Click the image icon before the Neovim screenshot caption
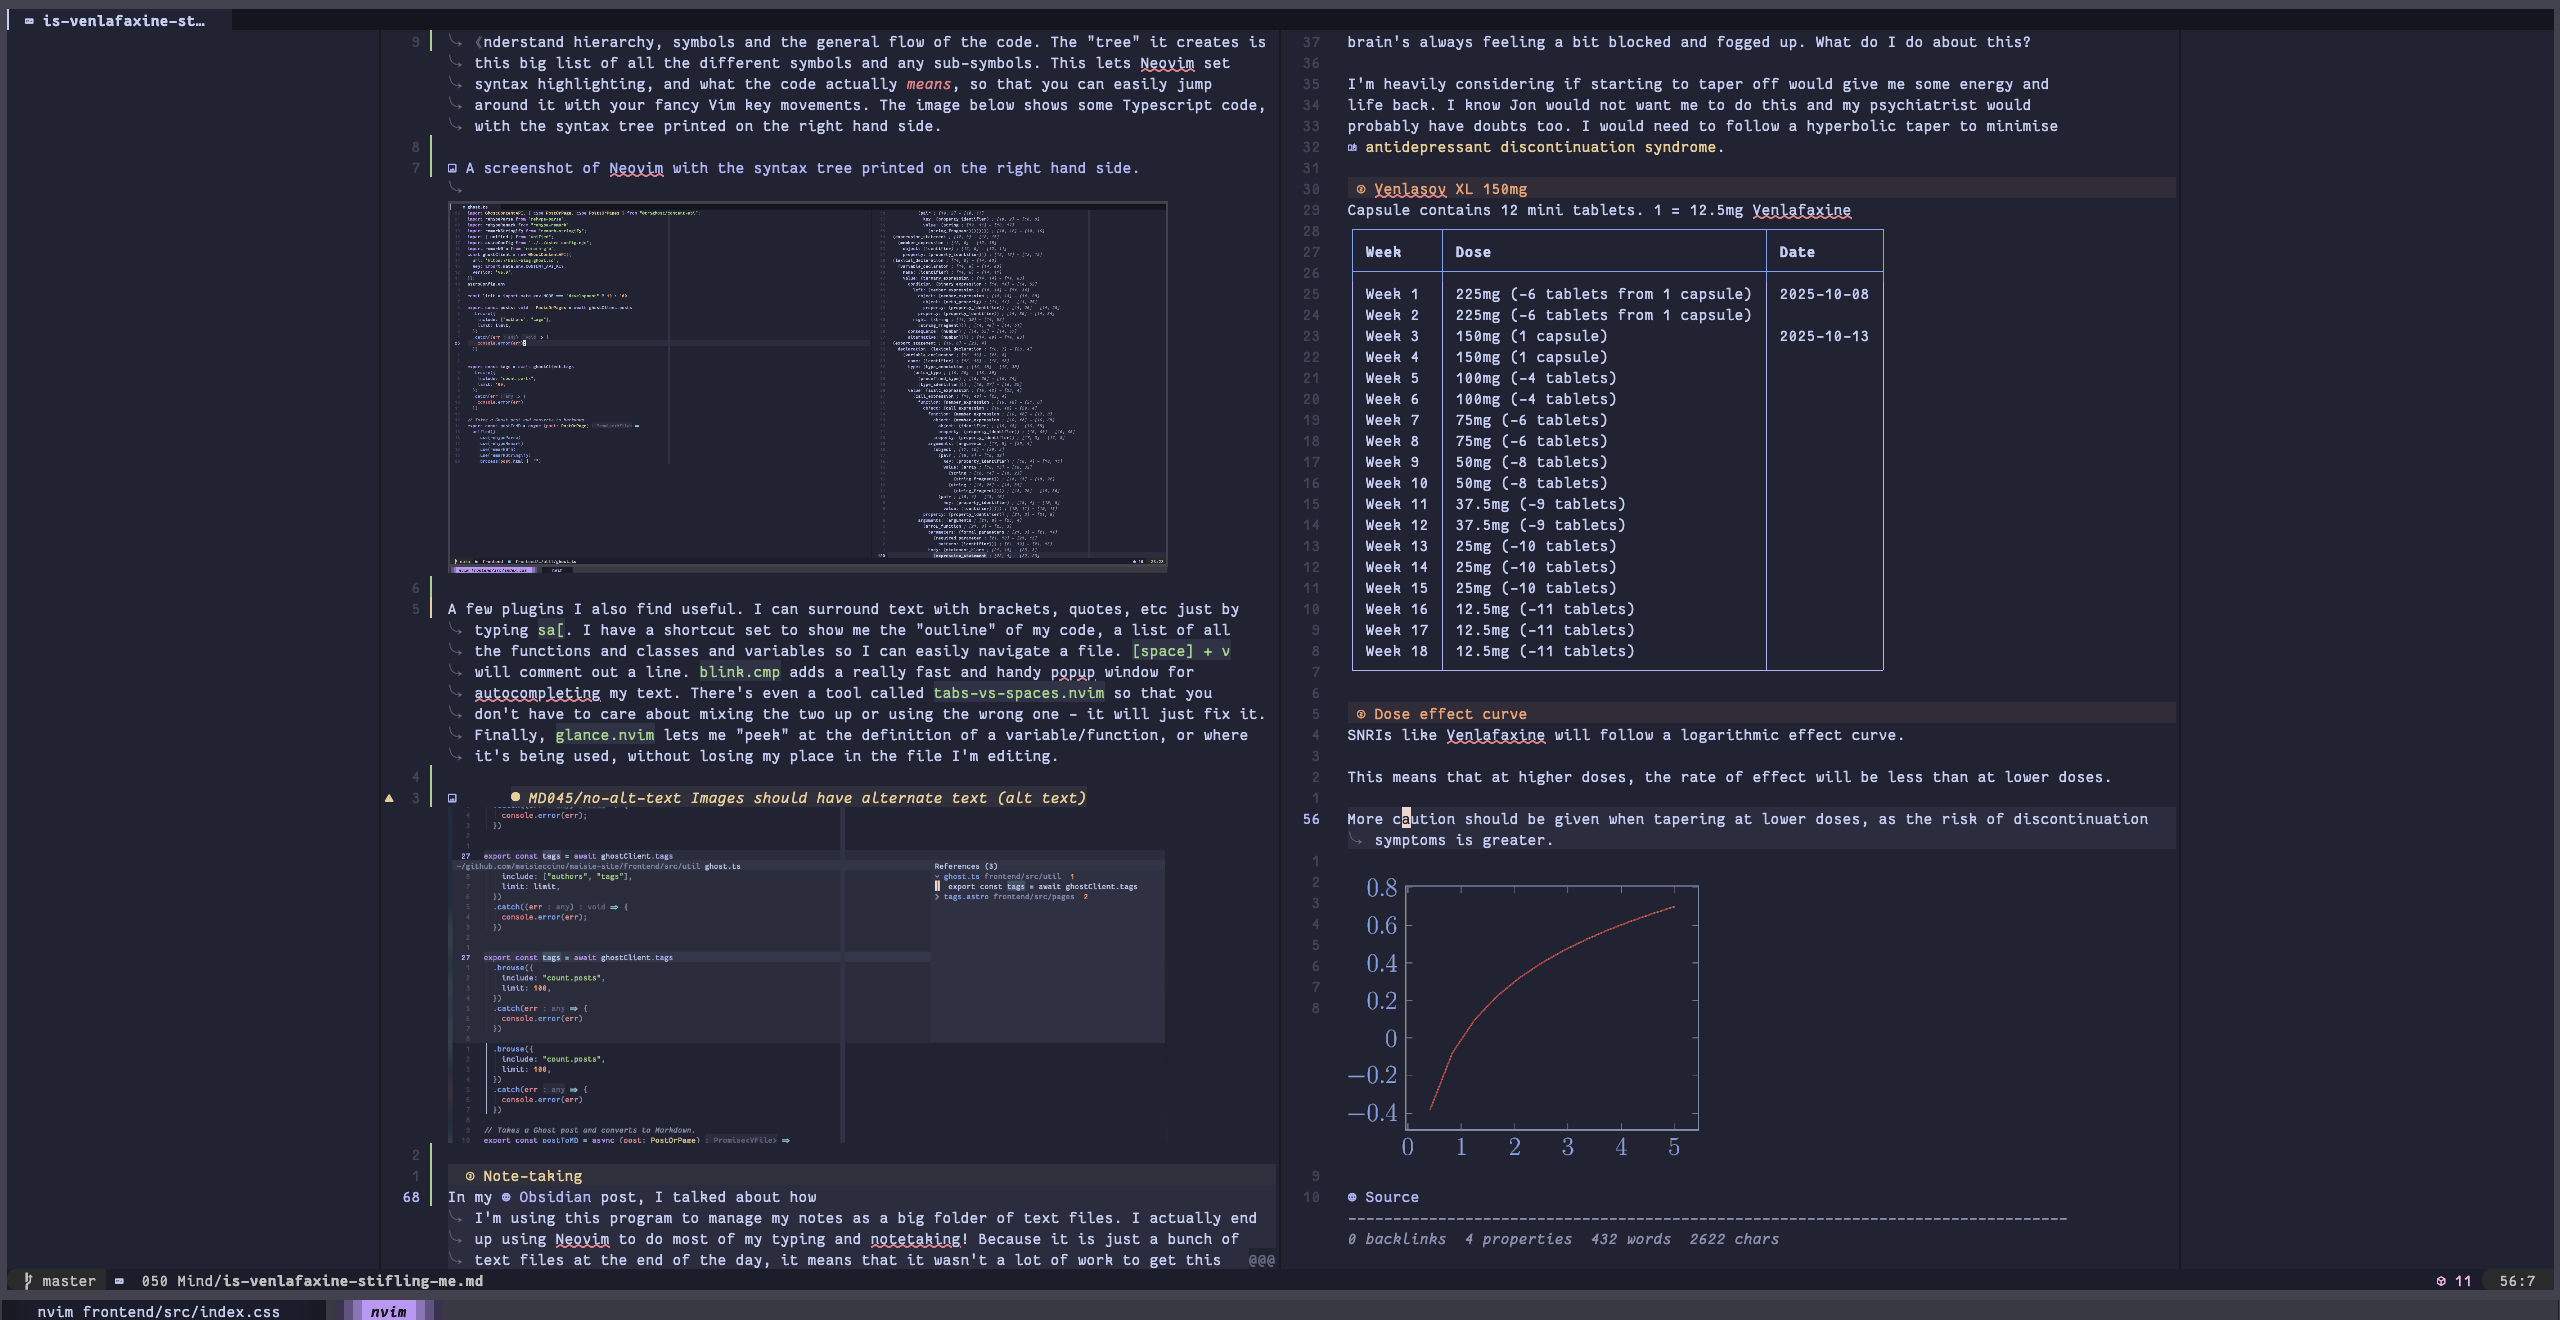Image resolution: width=2560 pixels, height=1320 pixels. pyautogui.click(x=453, y=168)
